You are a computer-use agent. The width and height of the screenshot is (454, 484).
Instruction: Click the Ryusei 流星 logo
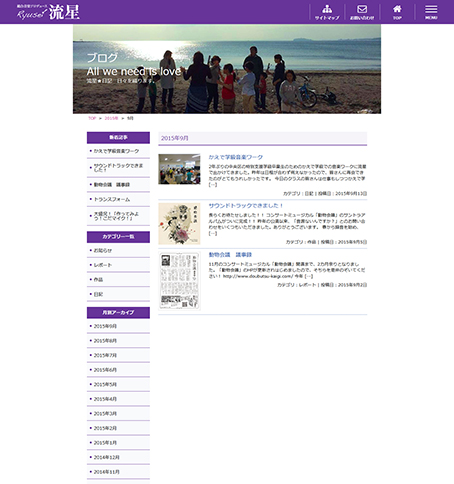[x=48, y=12]
